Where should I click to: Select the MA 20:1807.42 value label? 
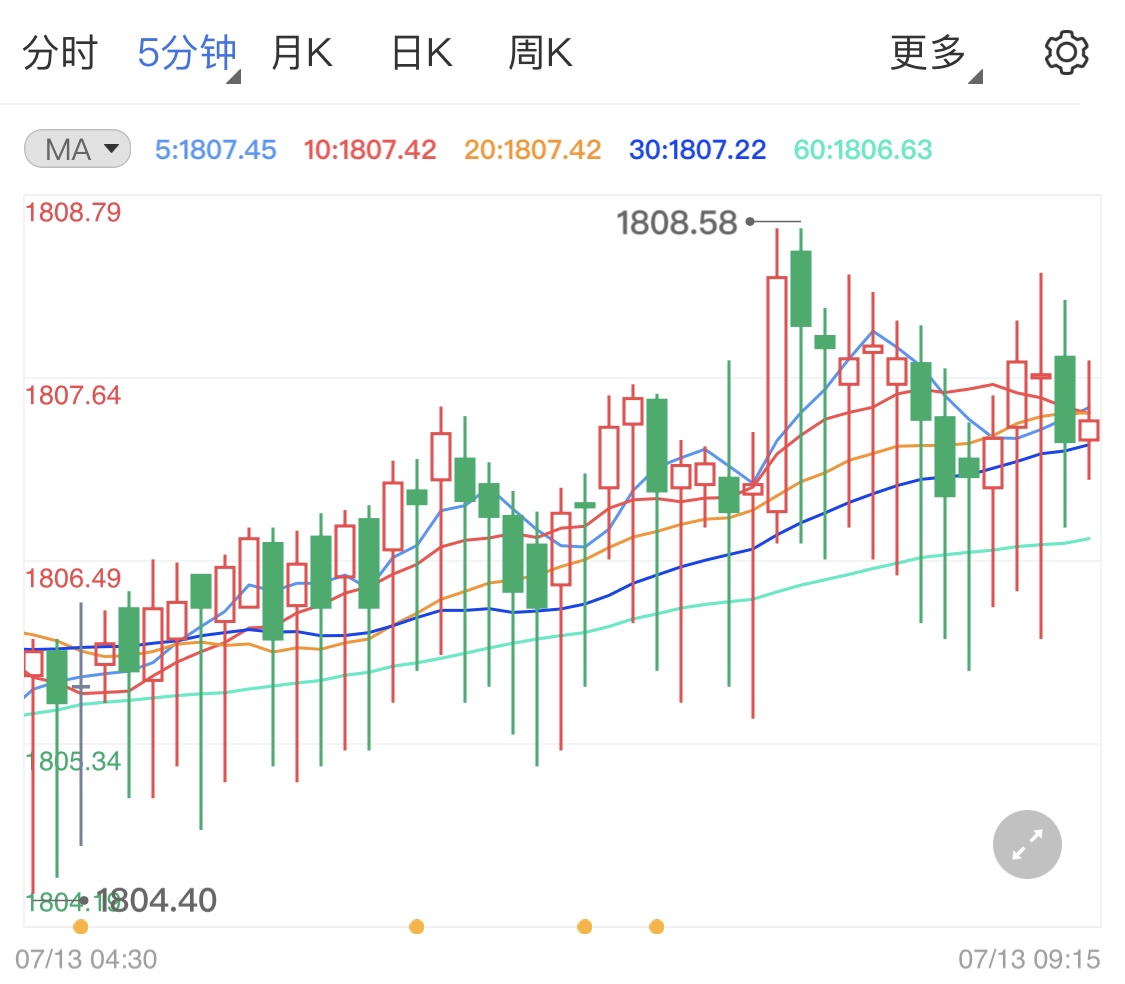[x=532, y=149]
